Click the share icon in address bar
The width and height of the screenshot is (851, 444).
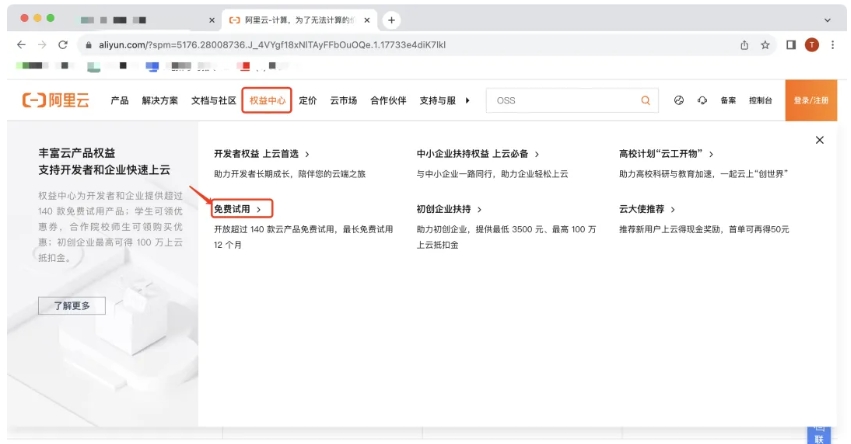[x=744, y=45]
